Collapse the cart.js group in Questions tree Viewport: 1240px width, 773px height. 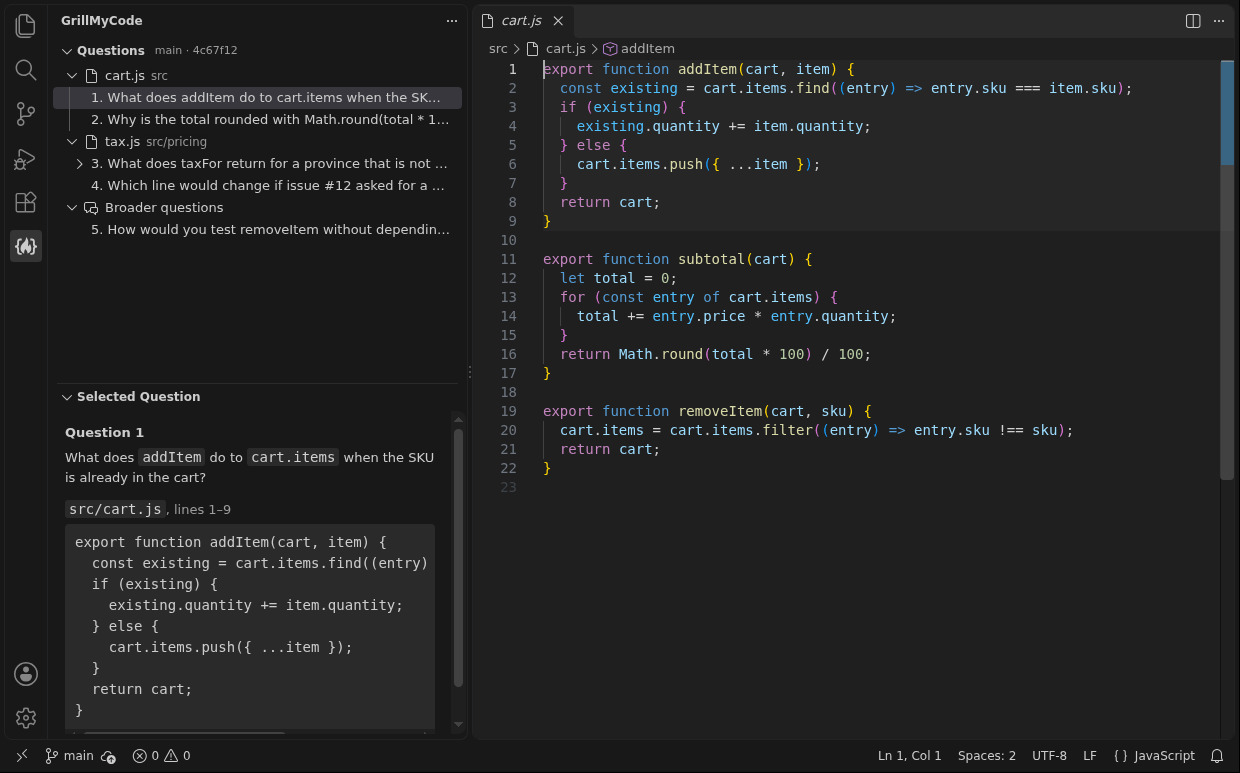pyautogui.click(x=72, y=76)
